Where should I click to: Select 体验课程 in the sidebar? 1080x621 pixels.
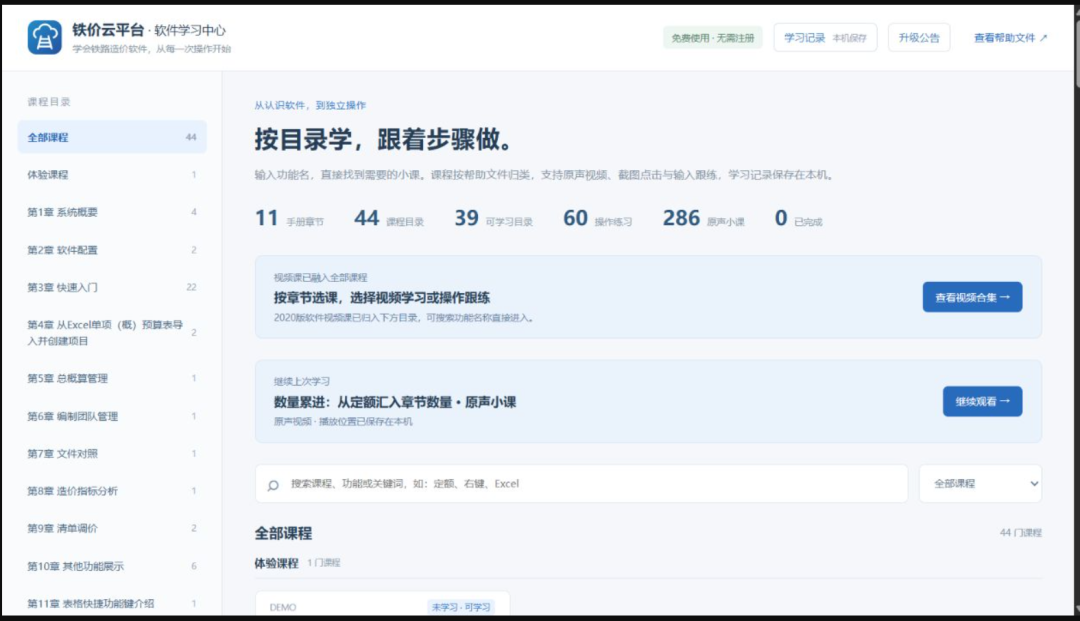(x=112, y=175)
